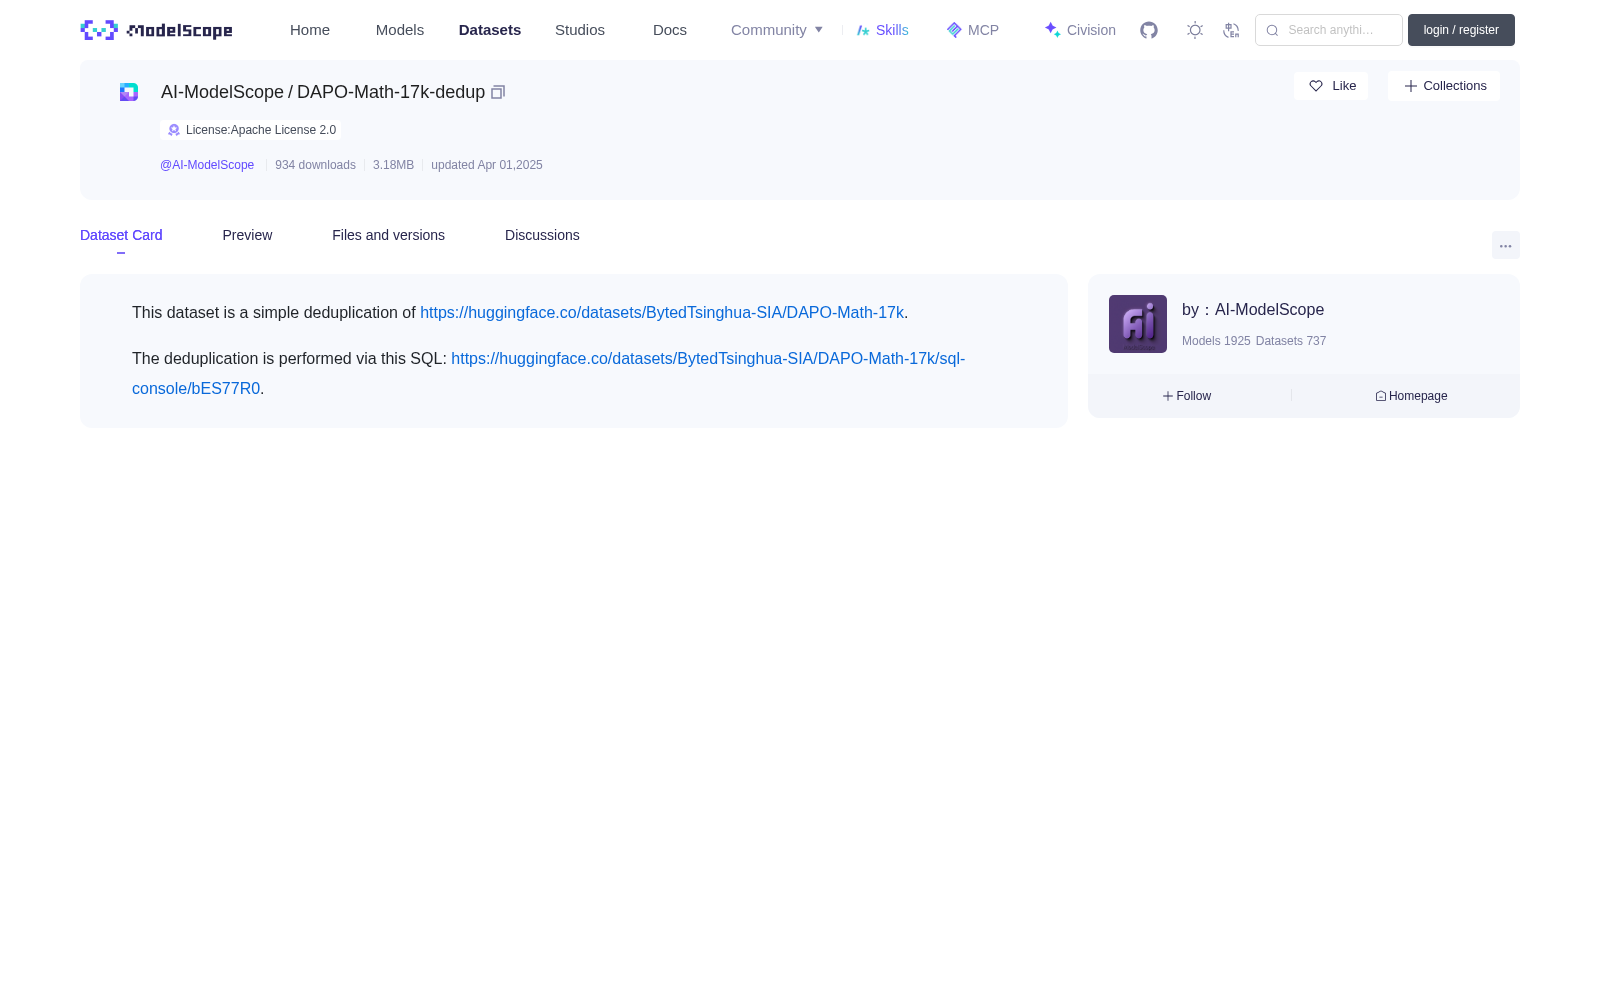The width and height of the screenshot is (1600, 1000).
Task: Switch to Files and versions tab
Action: [x=388, y=235]
